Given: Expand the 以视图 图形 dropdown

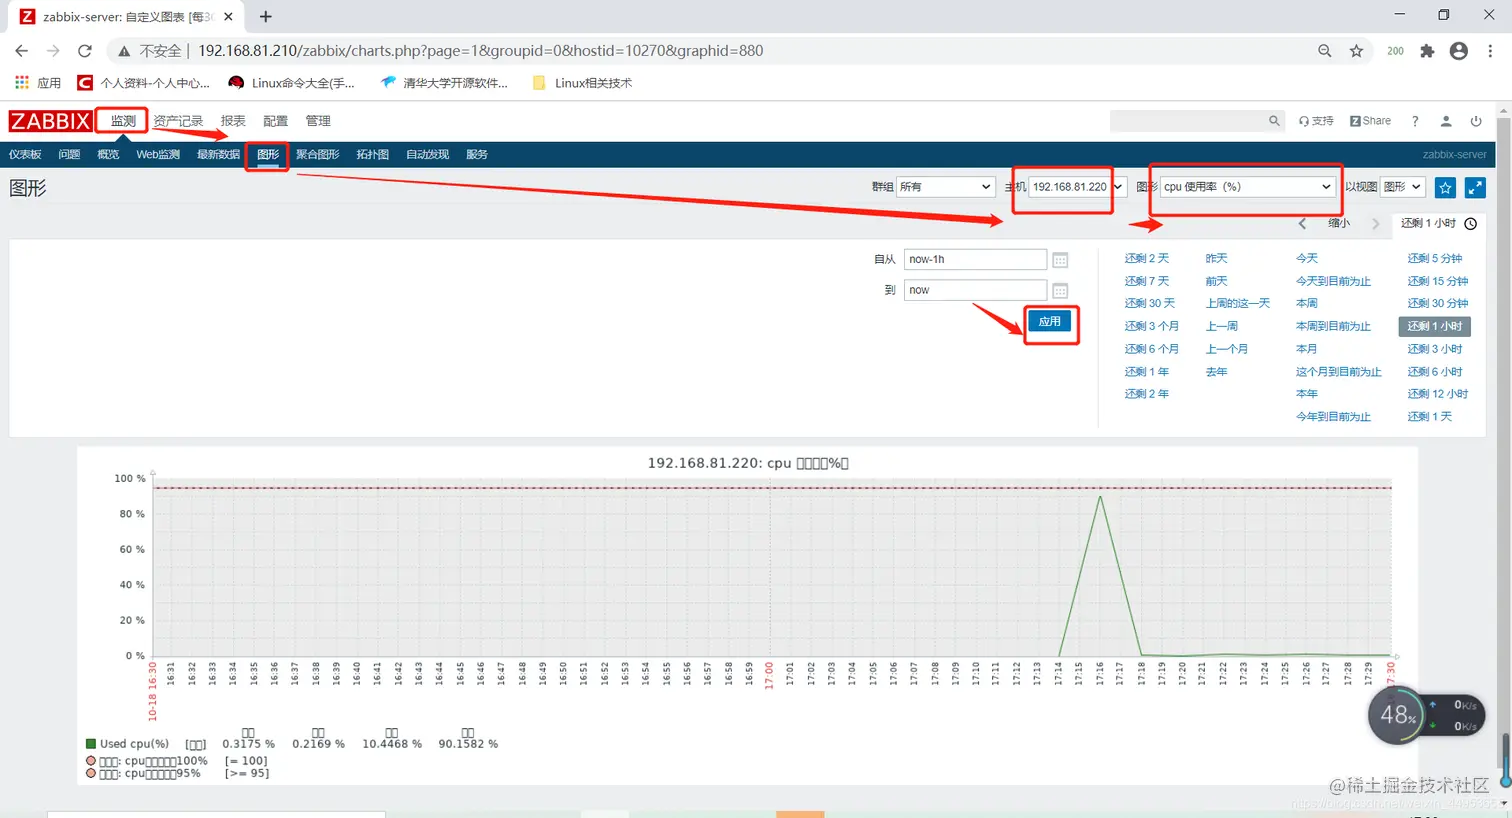Looking at the screenshot, I should coord(1402,187).
